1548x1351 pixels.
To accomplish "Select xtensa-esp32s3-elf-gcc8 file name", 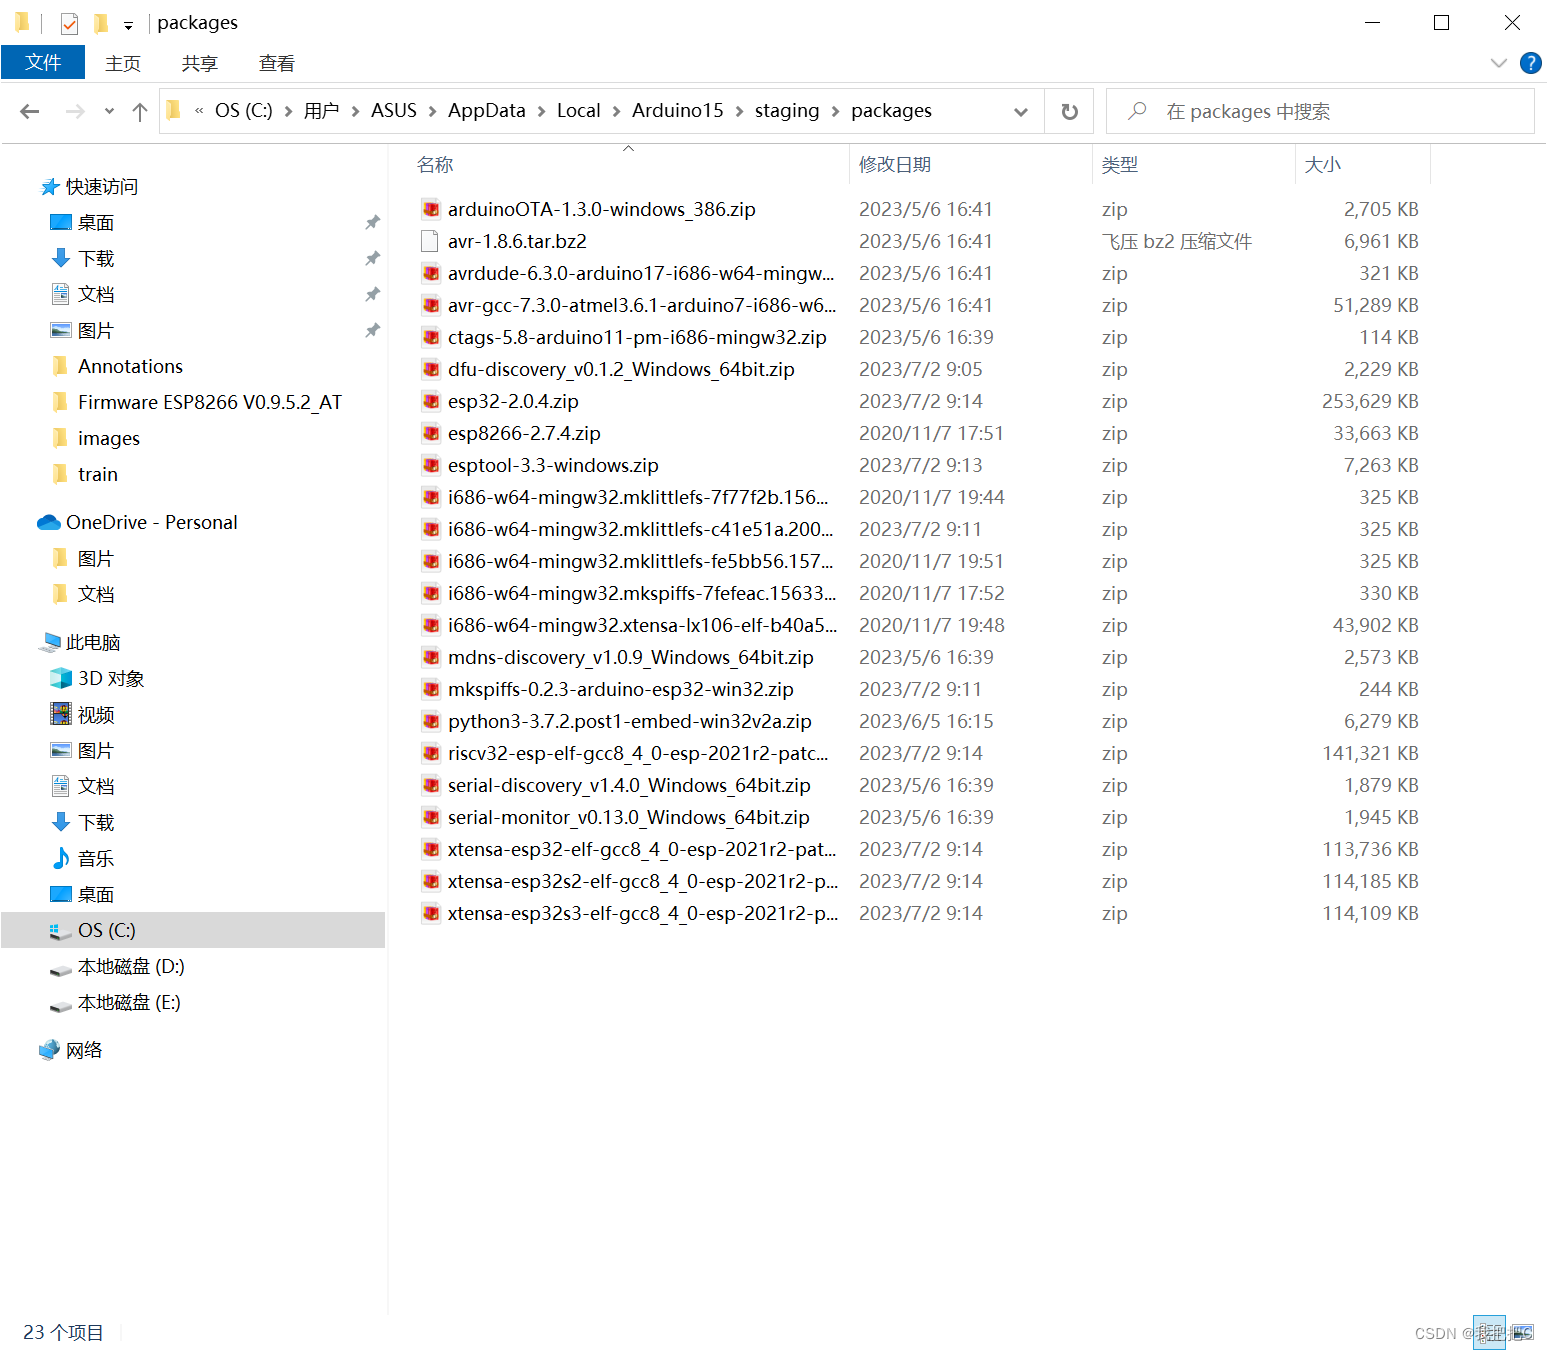I will 643,913.
